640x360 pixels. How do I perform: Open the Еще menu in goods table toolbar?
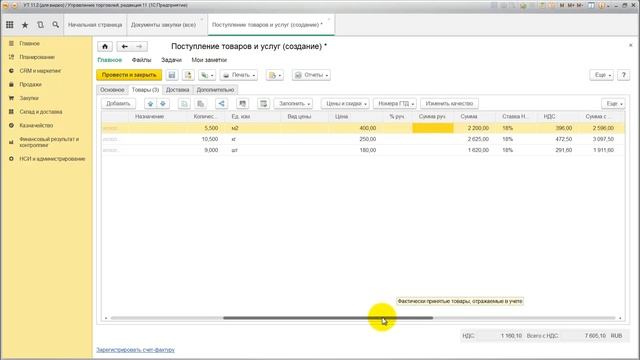coord(613,104)
